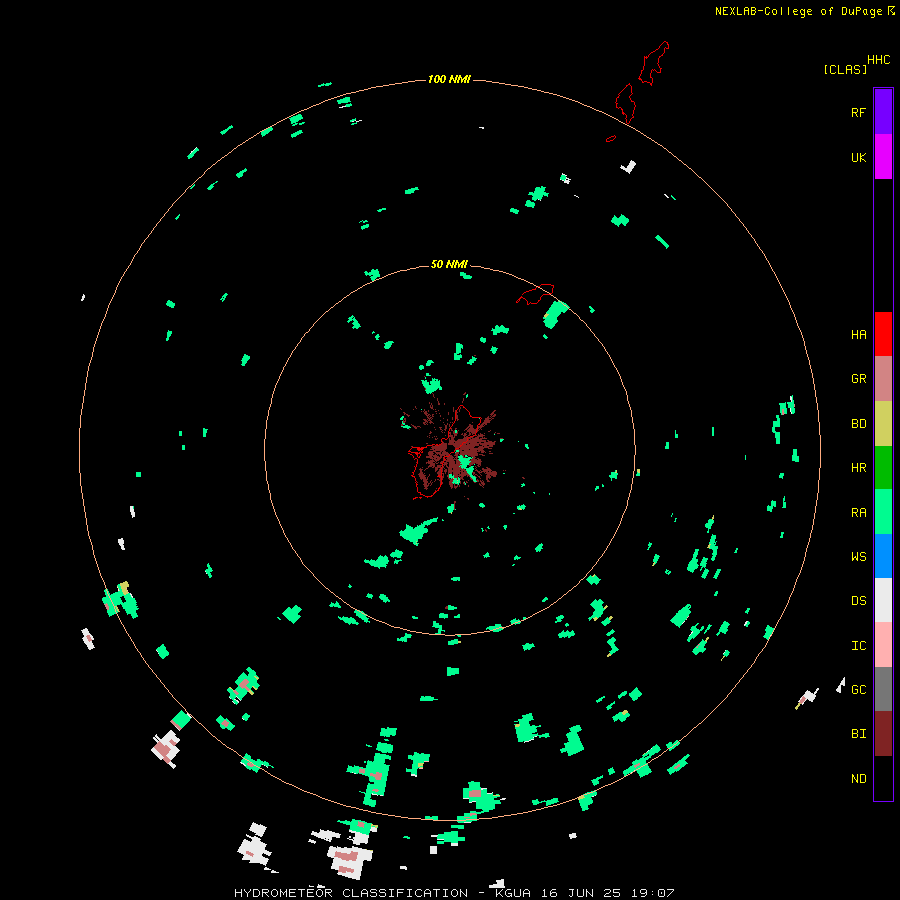Click the HR legend label

point(858,468)
